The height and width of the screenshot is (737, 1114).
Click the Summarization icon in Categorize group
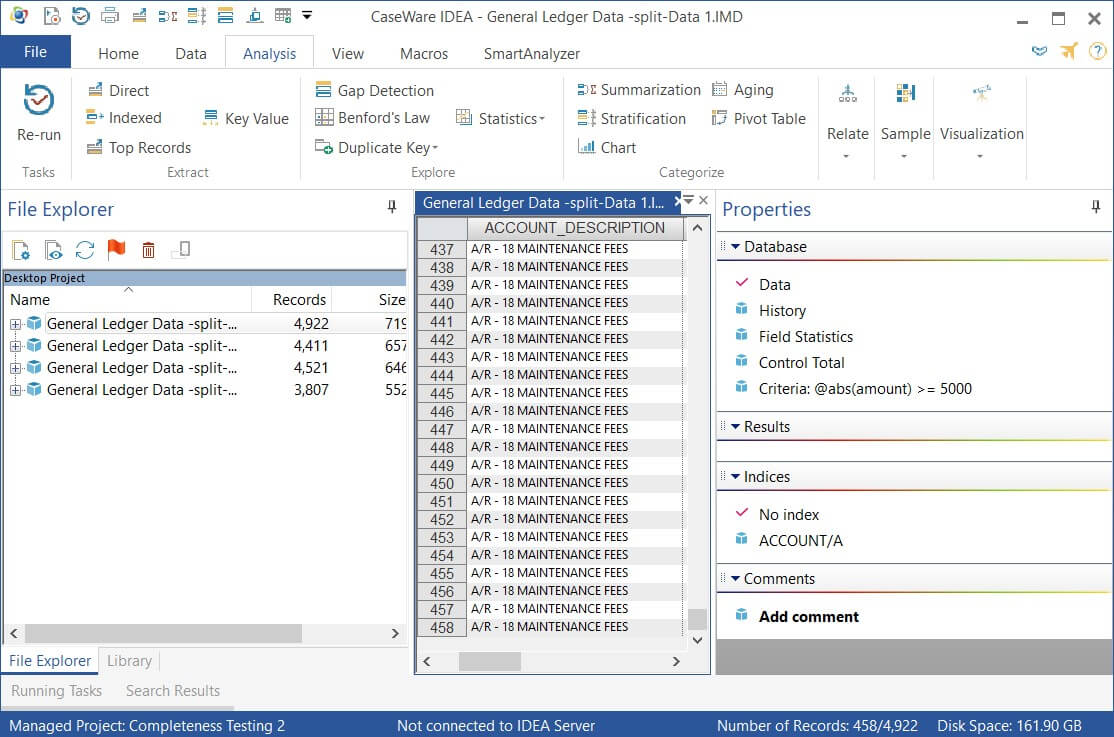click(586, 90)
